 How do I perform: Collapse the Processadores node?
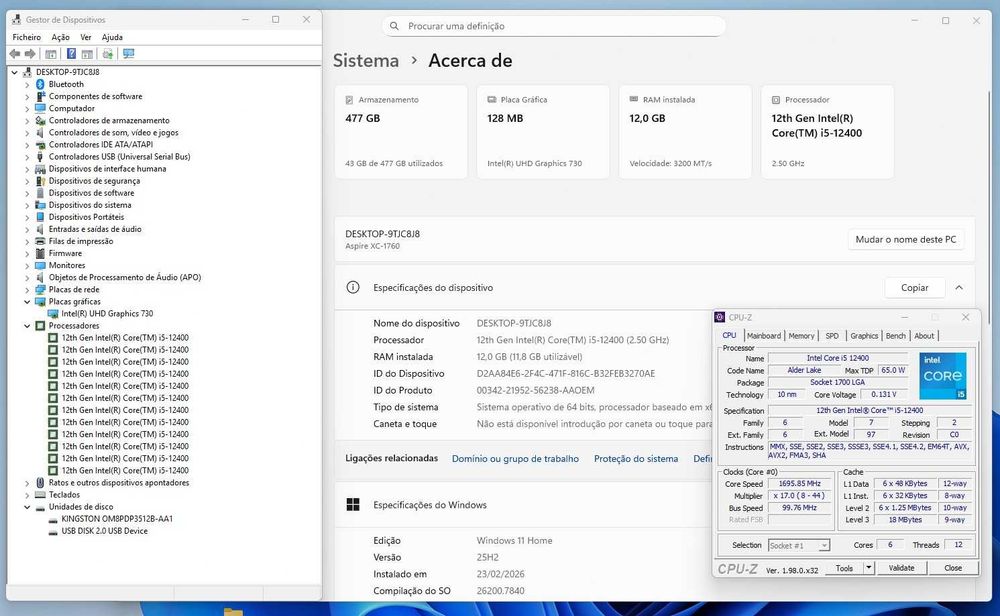coord(27,326)
